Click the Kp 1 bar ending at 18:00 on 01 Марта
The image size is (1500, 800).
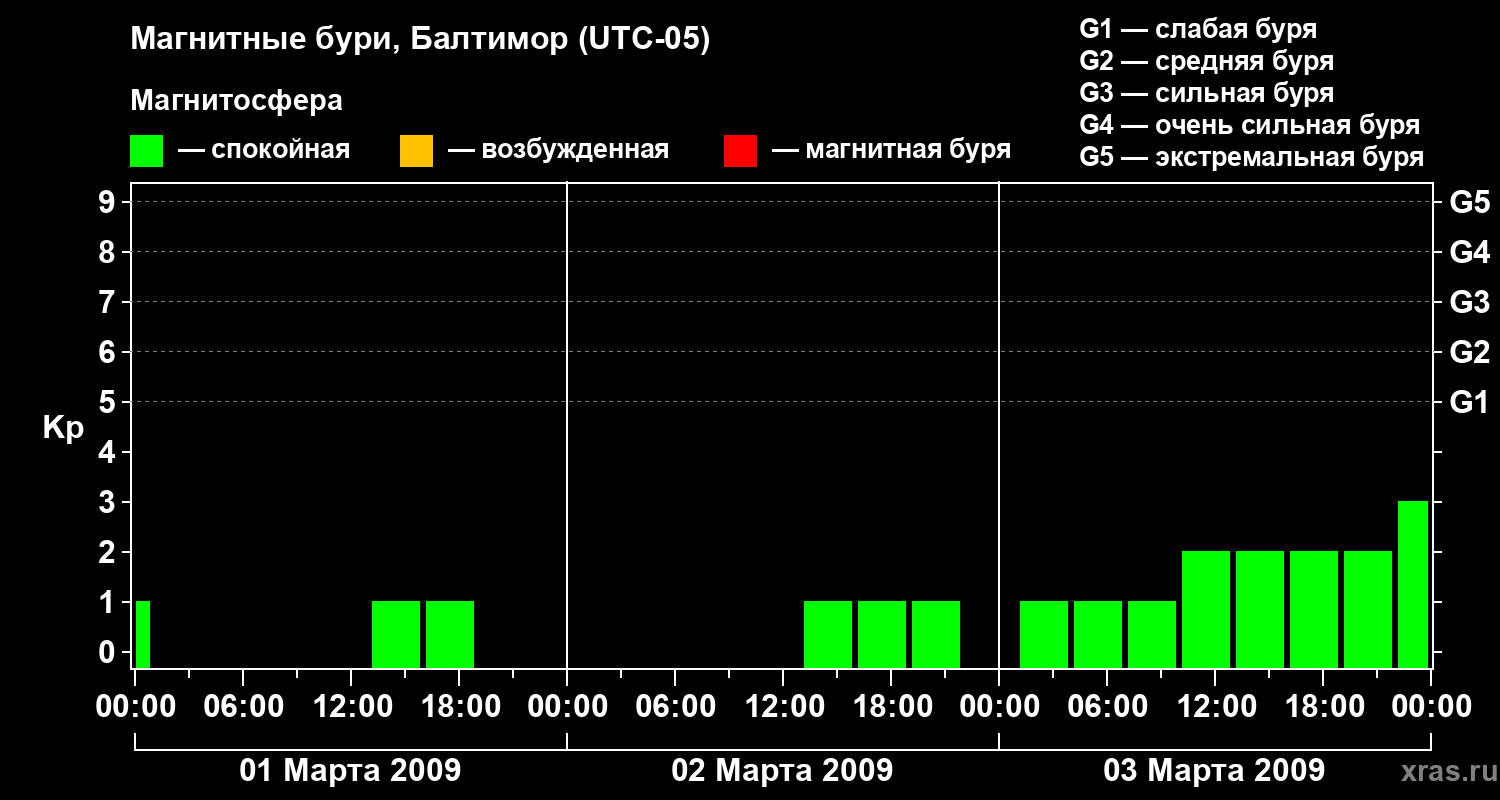coord(396,634)
